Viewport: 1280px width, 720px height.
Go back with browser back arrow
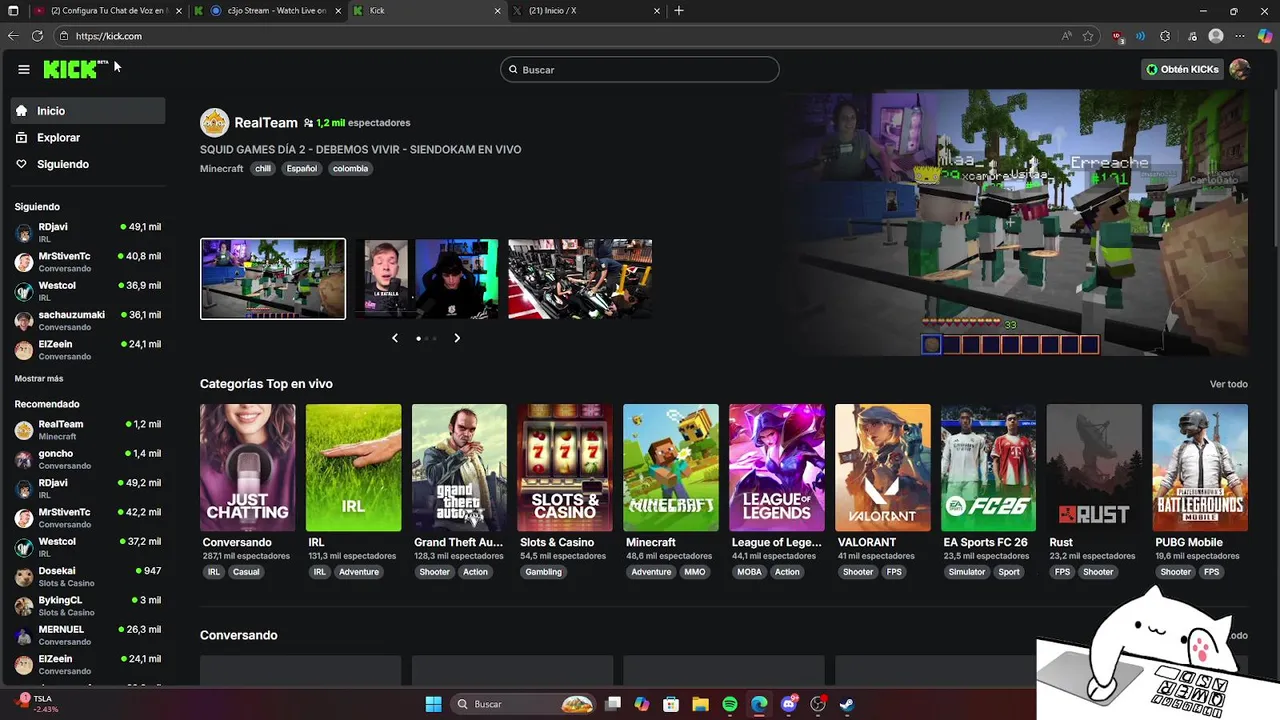pyautogui.click(x=13, y=36)
